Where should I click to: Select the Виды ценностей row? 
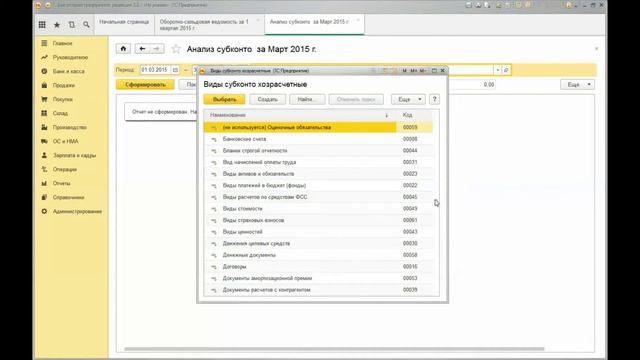tap(318, 232)
